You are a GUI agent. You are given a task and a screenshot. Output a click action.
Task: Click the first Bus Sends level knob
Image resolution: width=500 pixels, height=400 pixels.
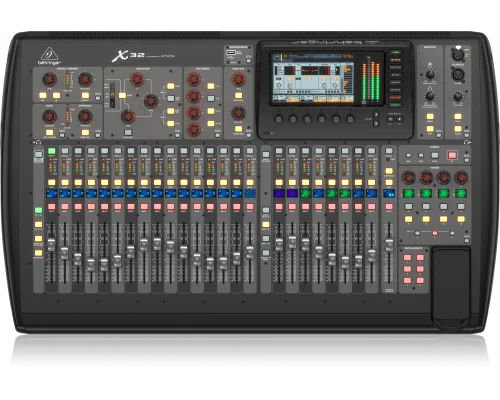click(194, 80)
